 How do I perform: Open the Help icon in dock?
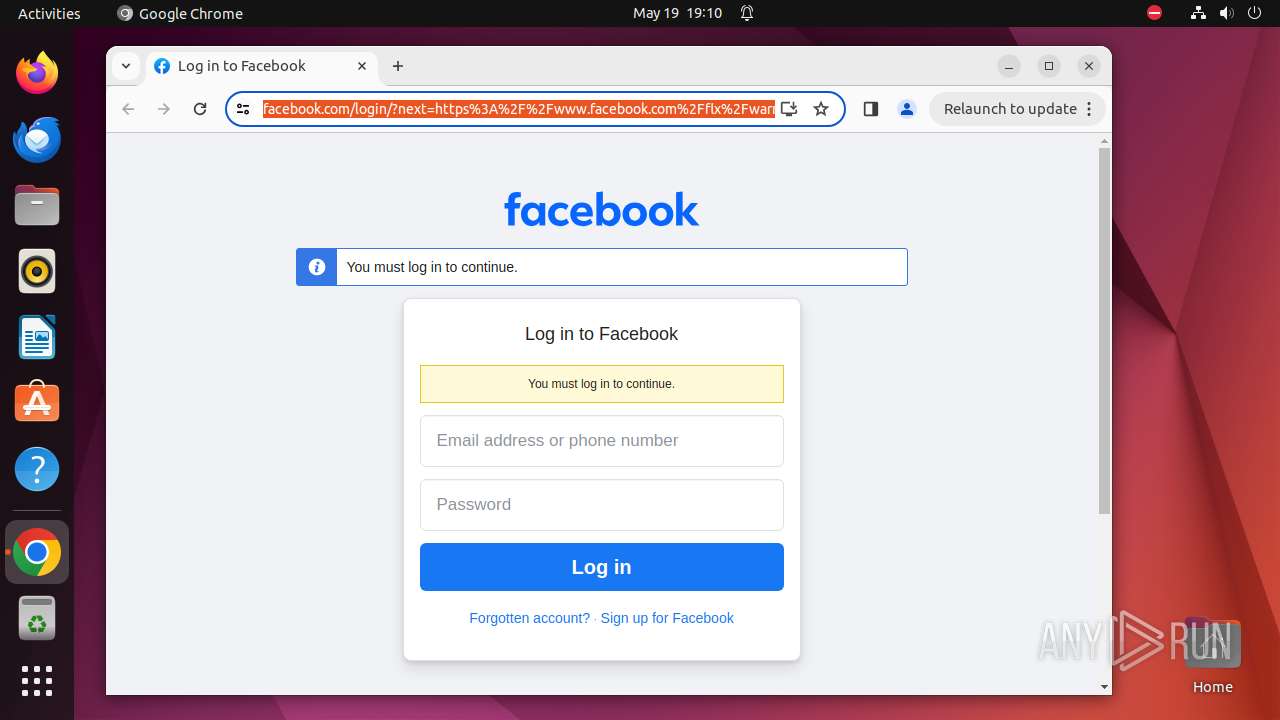pyautogui.click(x=37, y=469)
